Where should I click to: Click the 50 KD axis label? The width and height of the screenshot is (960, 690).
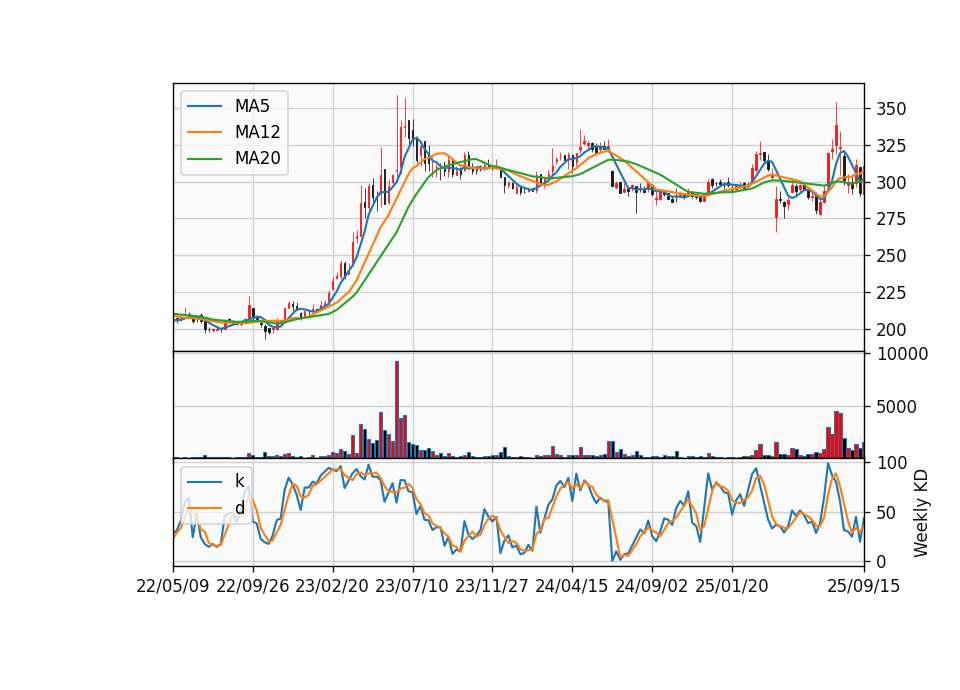tap(886, 513)
